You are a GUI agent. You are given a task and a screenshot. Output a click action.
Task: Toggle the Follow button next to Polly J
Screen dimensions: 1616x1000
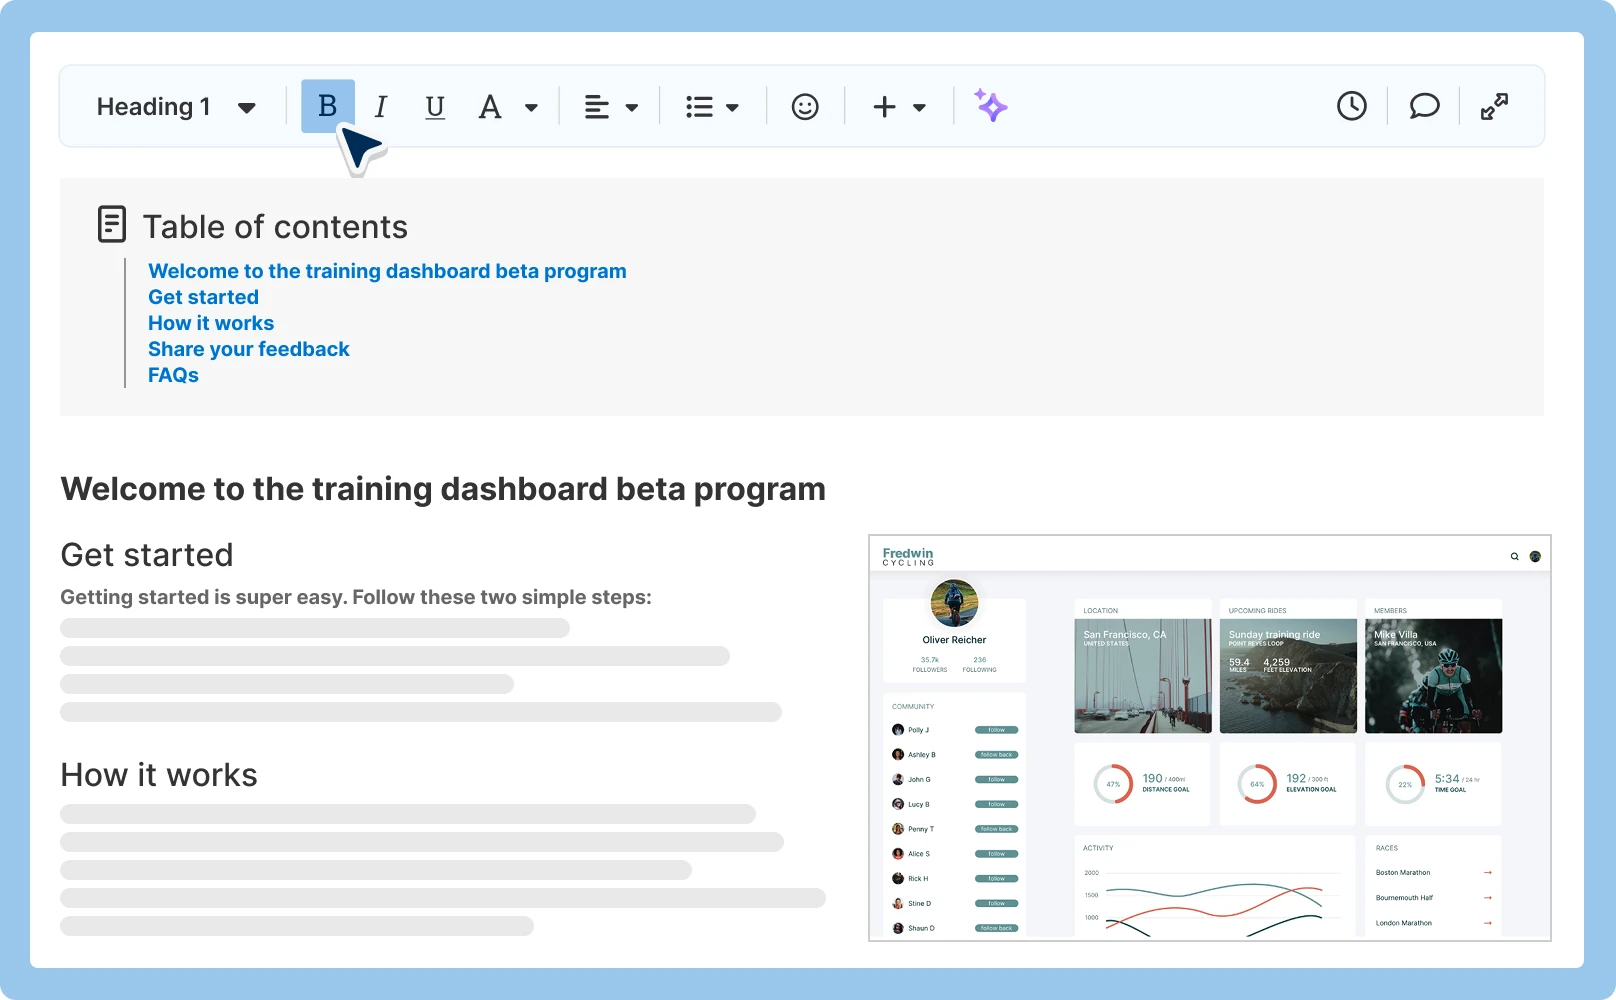coord(996,730)
